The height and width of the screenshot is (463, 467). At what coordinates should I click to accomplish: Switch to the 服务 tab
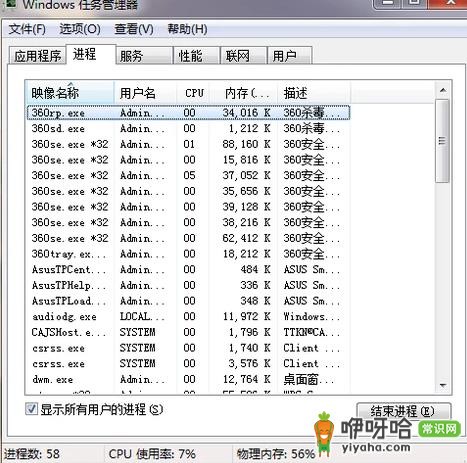coord(145,56)
